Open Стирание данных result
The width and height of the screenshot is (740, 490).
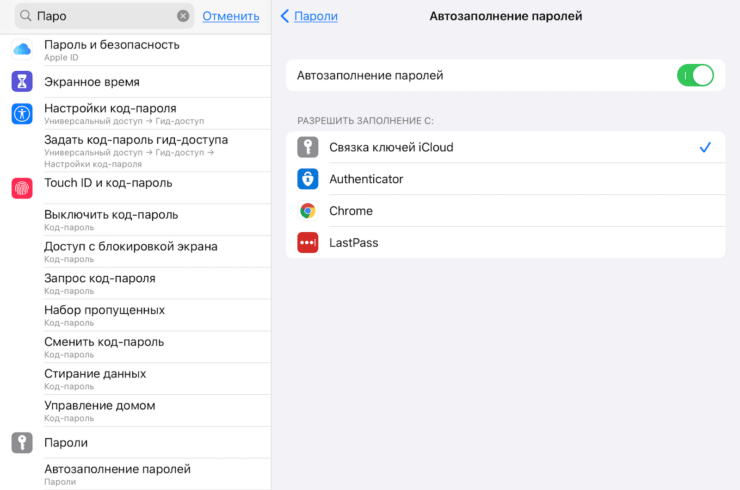click(135, 379)
